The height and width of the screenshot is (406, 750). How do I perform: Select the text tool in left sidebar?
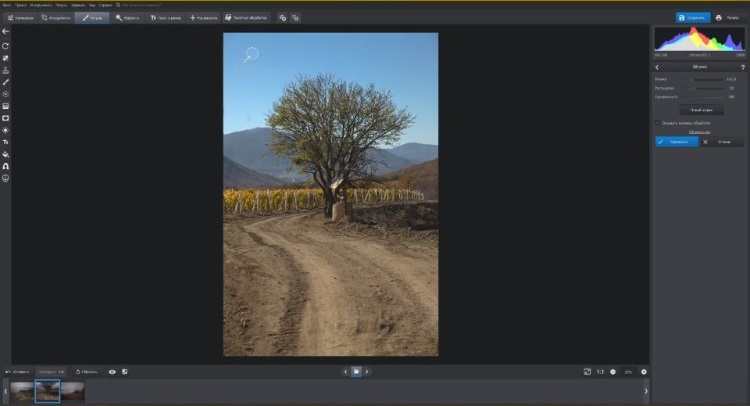(6, 142)
